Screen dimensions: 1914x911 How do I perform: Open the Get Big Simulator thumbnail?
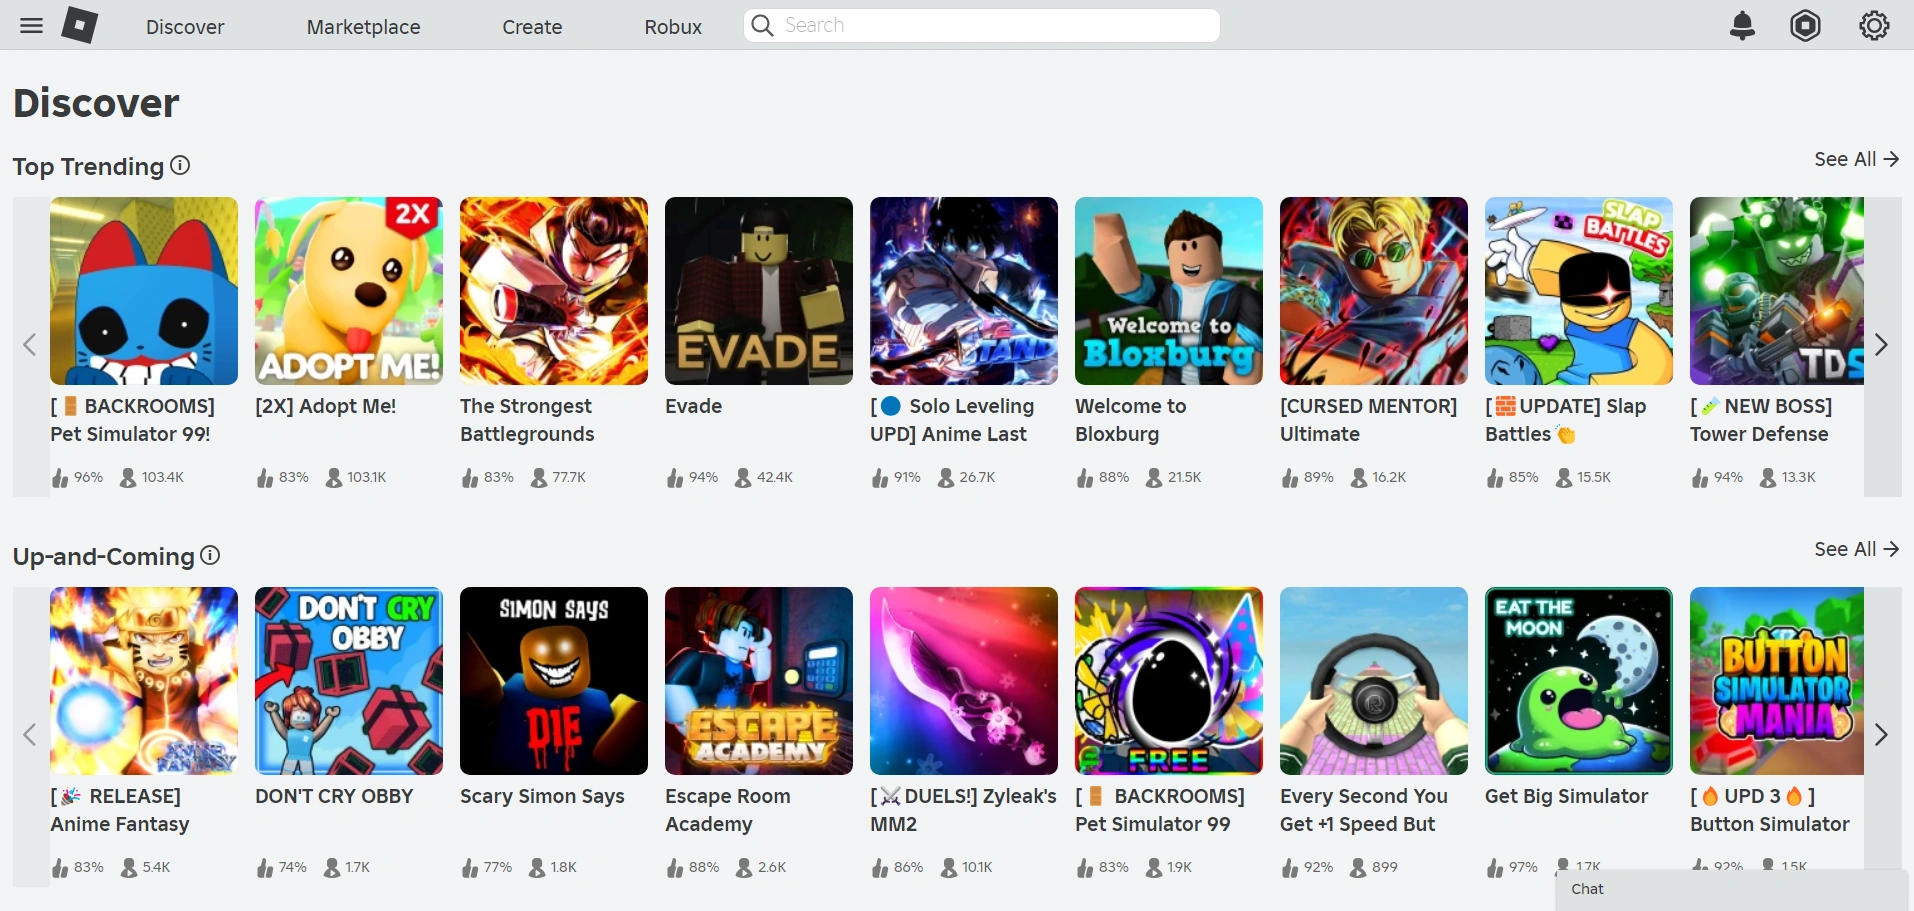coord(1579,681)
